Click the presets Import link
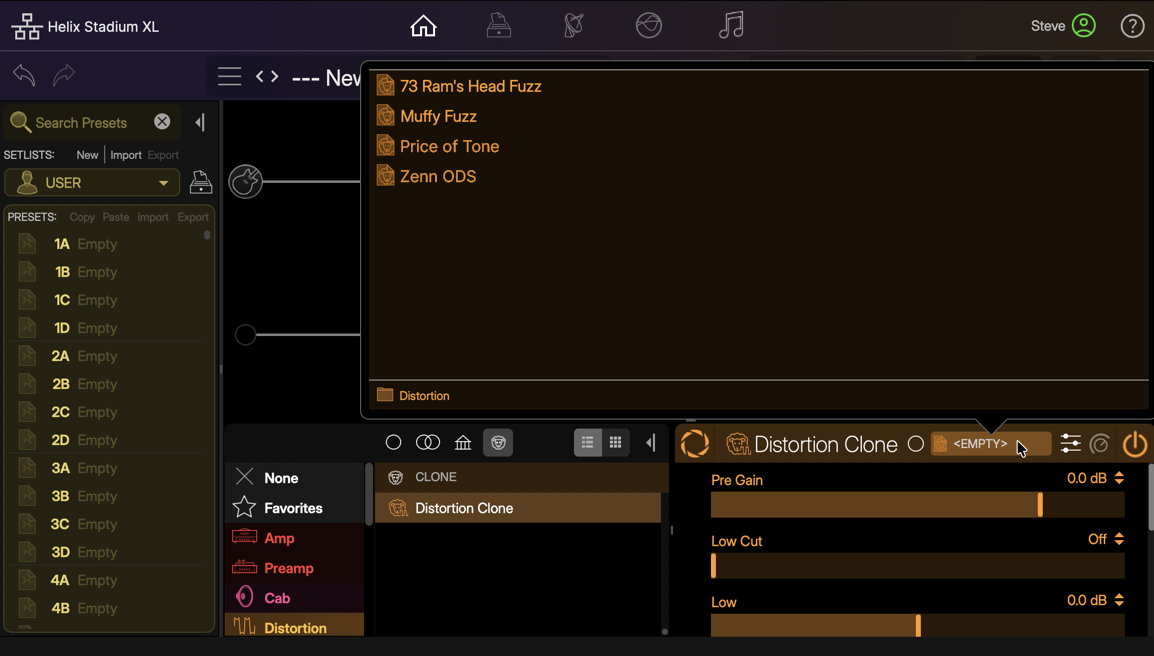 (152, 217)
